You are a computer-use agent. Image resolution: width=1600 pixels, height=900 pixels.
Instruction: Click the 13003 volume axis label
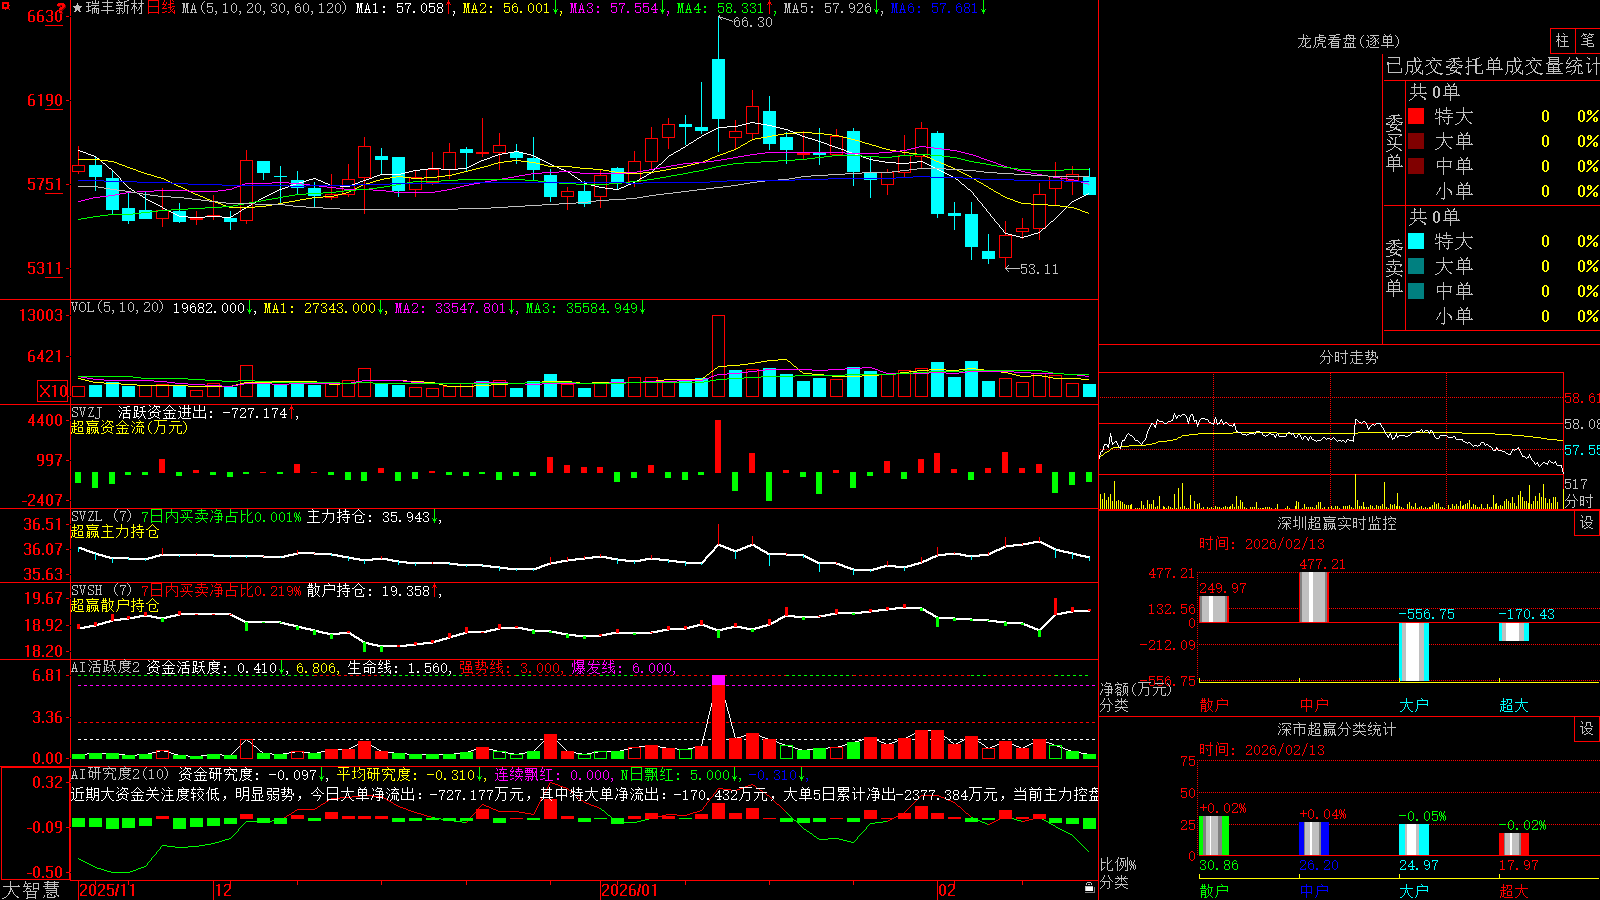pos(41,315)
